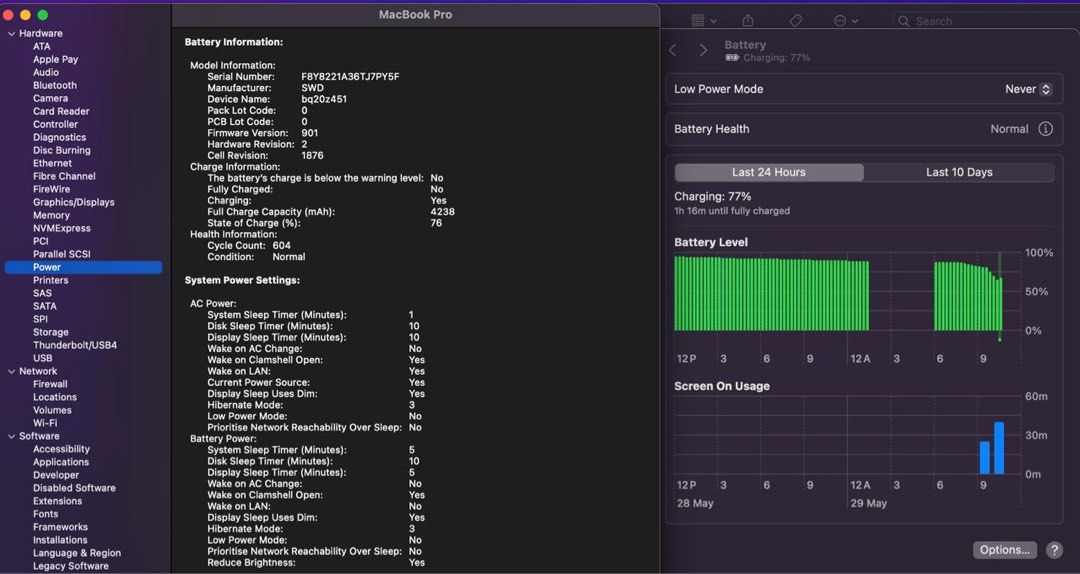Select Accessibility under Software
The image size is (1080, 574).
(61, 449)
